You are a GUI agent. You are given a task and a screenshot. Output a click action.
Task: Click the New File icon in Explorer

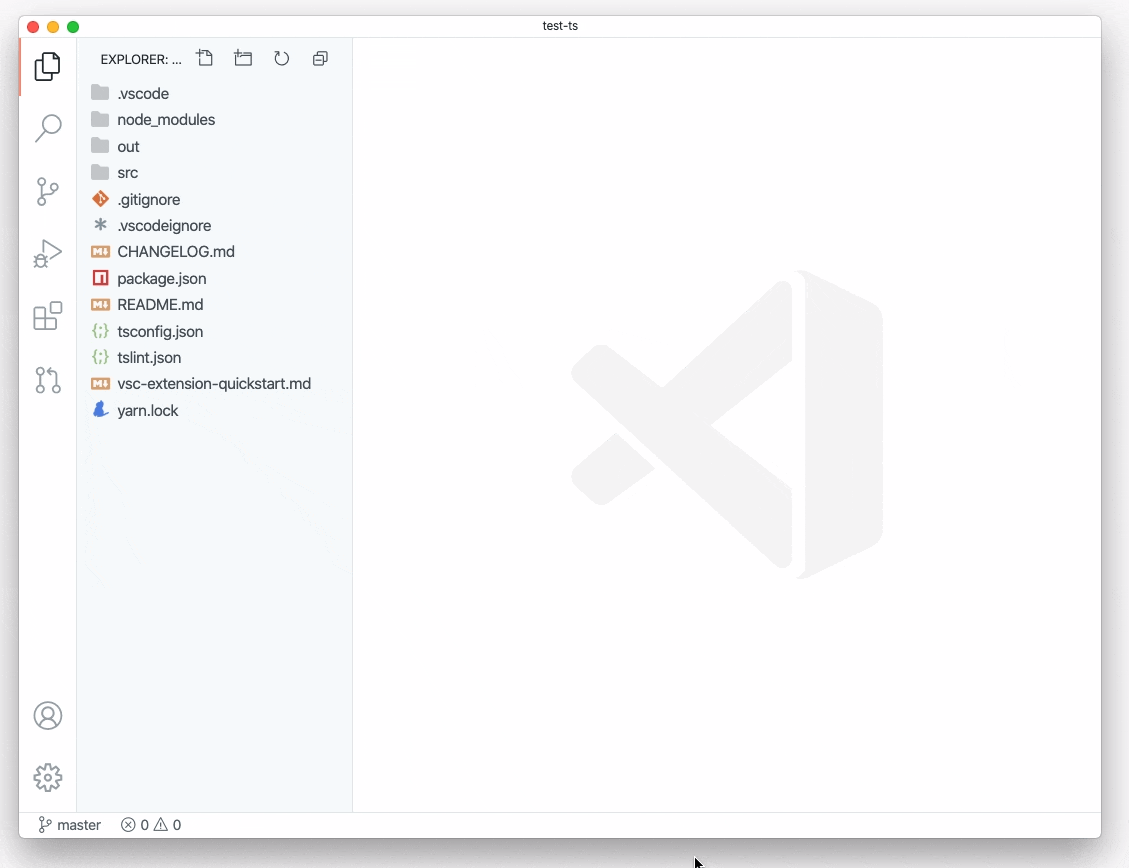click(x=205, y=59)
